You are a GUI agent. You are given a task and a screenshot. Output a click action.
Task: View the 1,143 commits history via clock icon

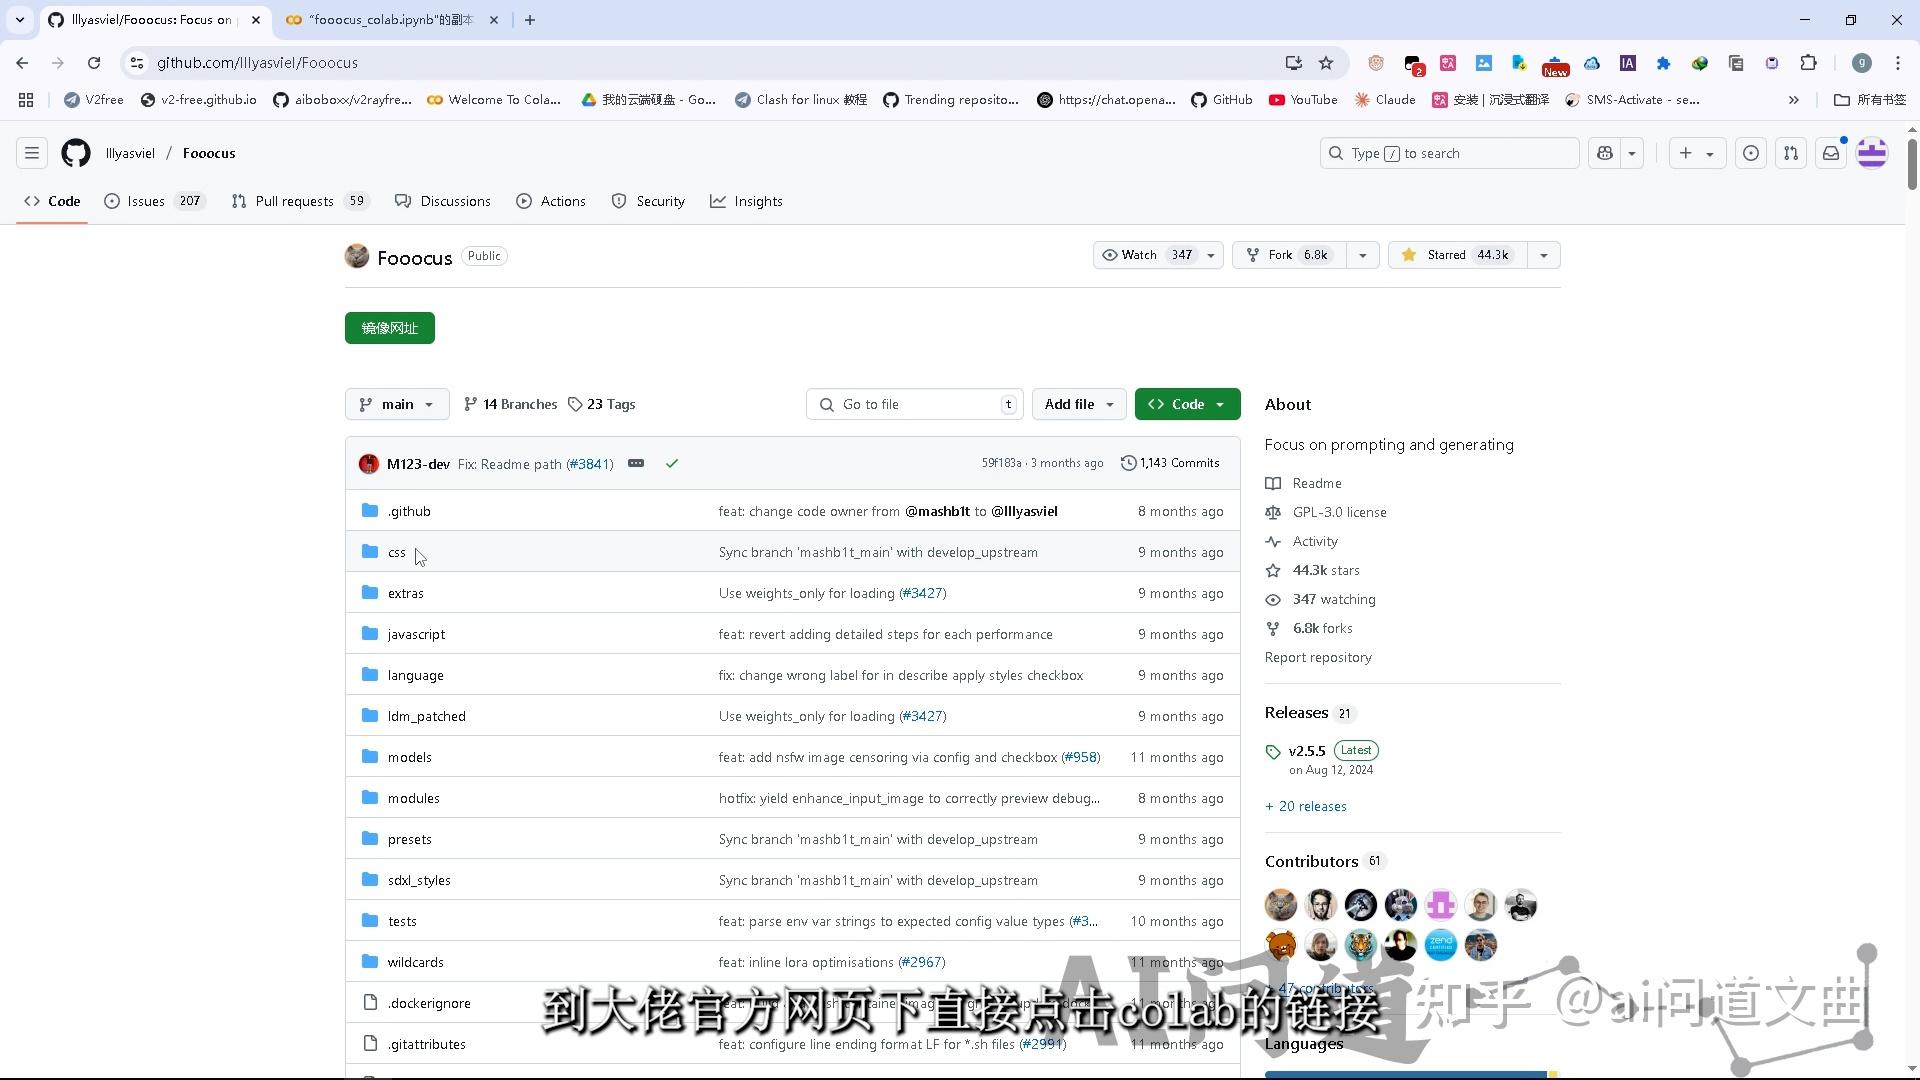(x=1170, y=462)
